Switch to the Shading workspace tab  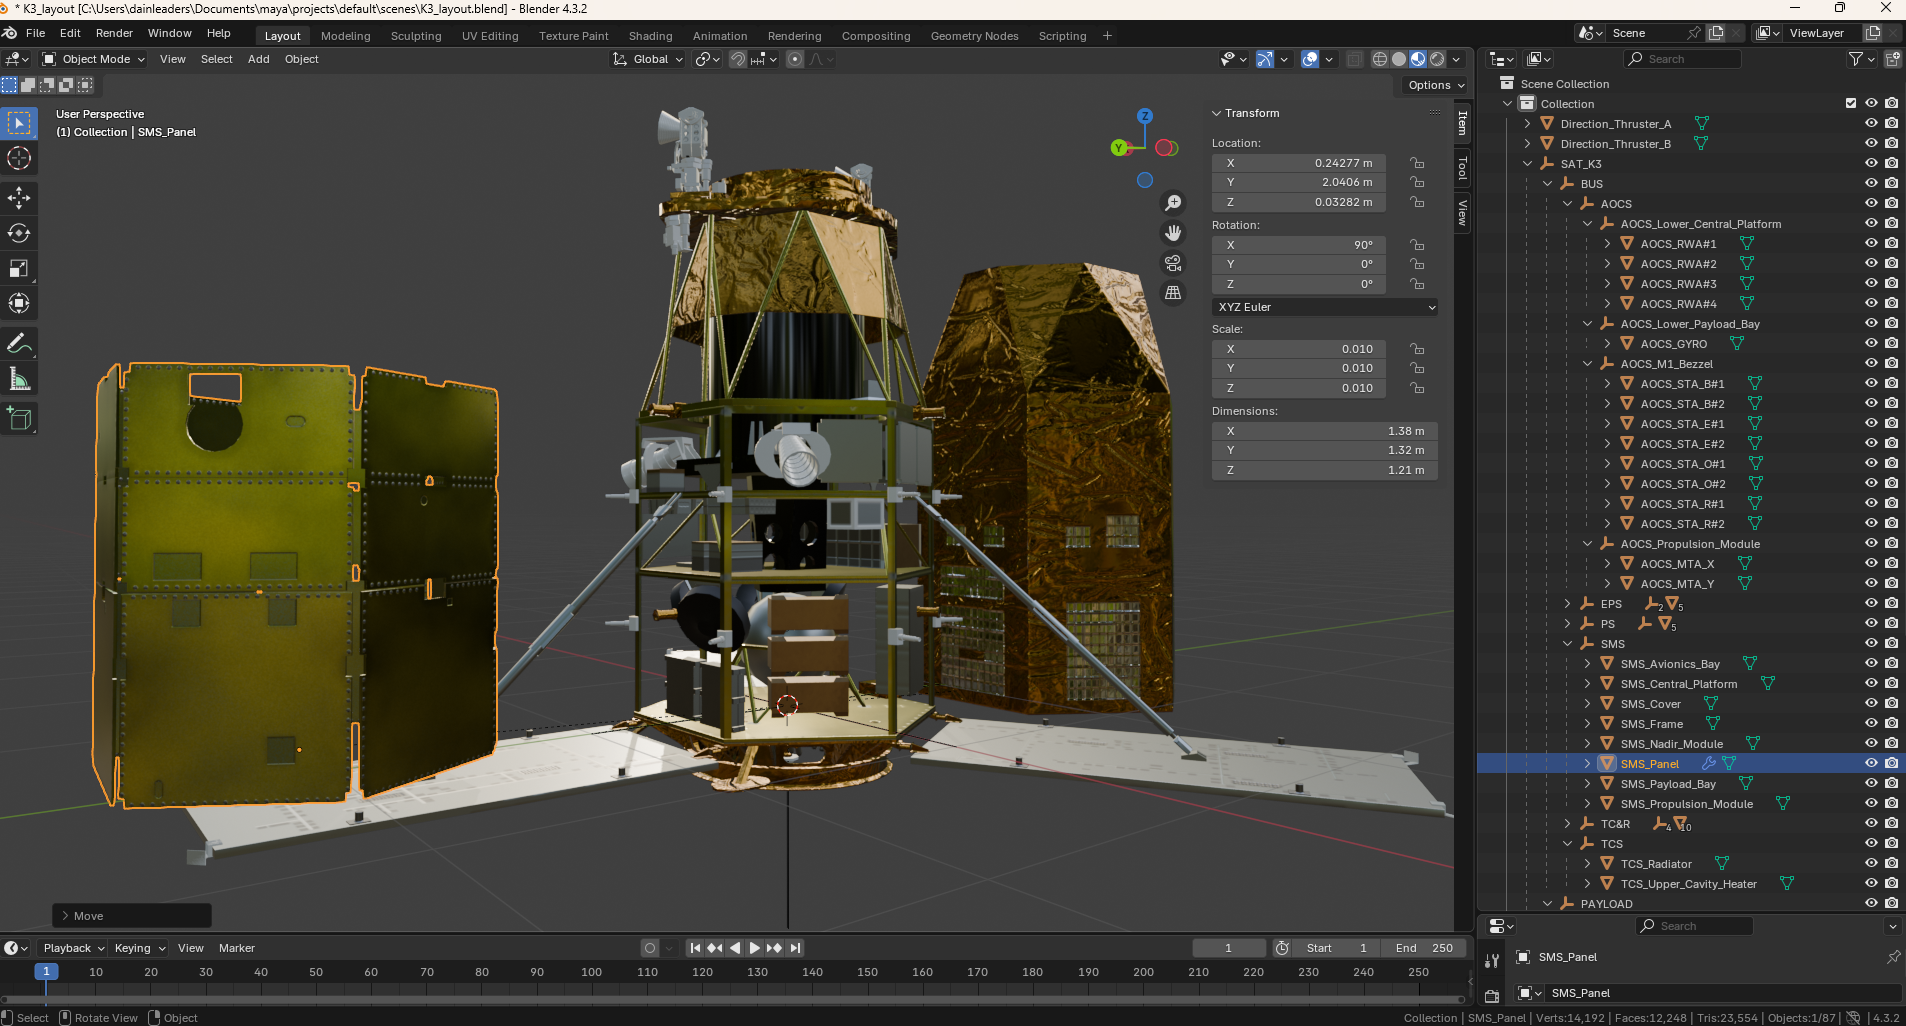650,36
